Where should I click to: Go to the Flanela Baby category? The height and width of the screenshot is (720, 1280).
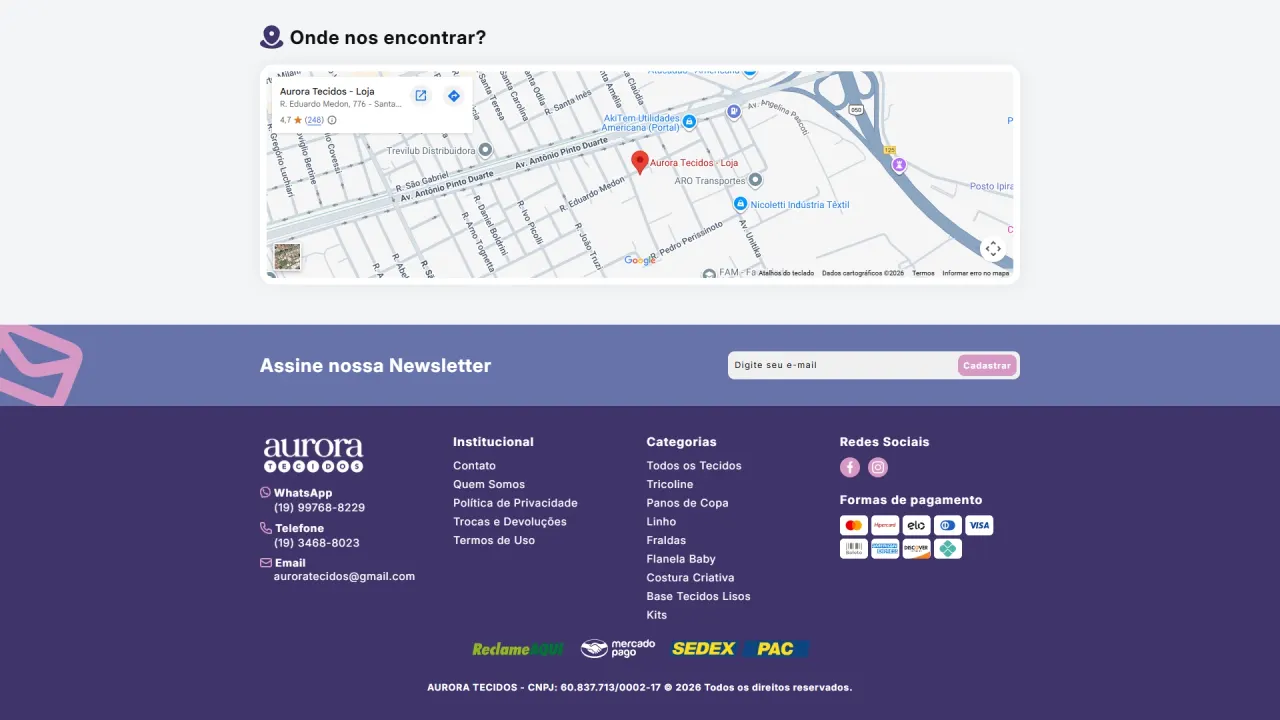pyautogui.click(x=681, y=559)
